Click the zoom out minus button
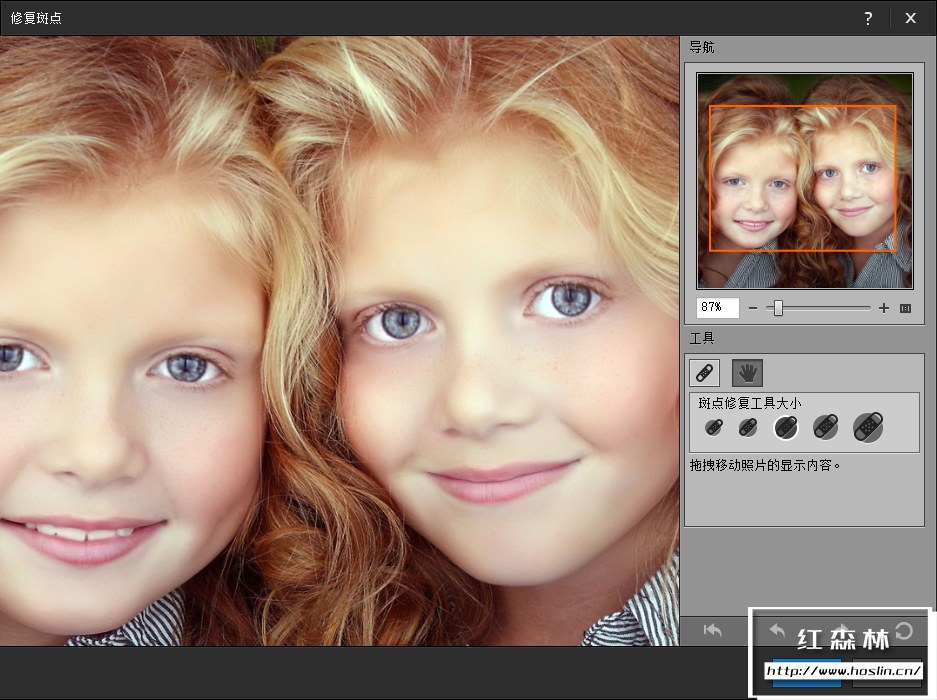The height and width of the screenshot is (700, 937). point(753,308)
